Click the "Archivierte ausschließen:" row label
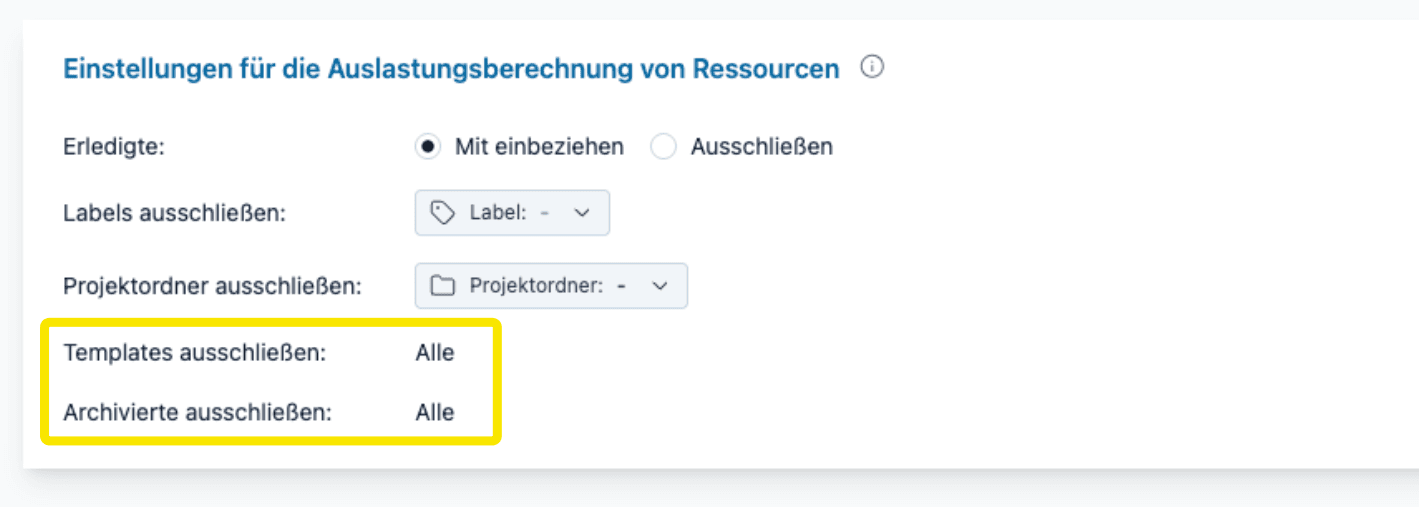 click(197, 412)
